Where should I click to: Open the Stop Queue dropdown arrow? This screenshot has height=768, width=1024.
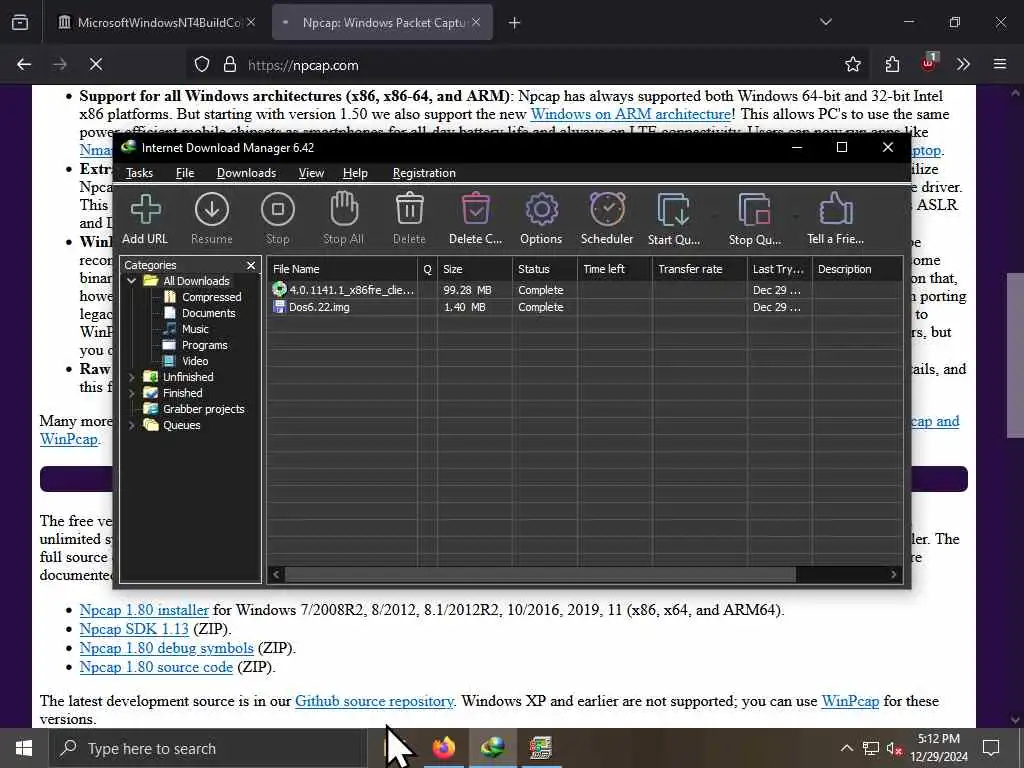click(x=795, y=215)
